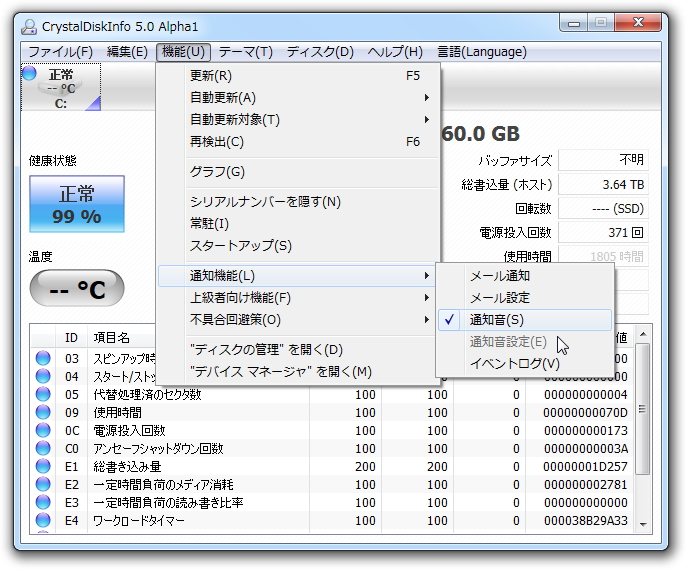Click the 総書込量 value 3.64 TB
Image resolution: width=686 pixels, height=570 pixels.
pyautogui.click(x=603, y=184)
